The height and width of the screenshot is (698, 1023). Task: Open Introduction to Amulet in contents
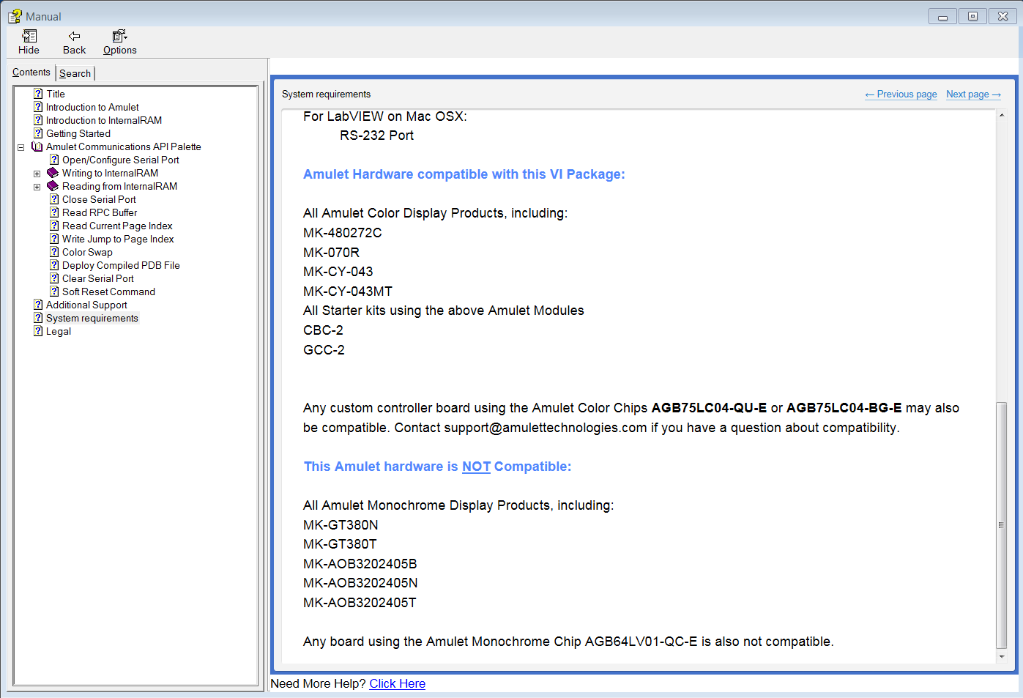[92, 107]
